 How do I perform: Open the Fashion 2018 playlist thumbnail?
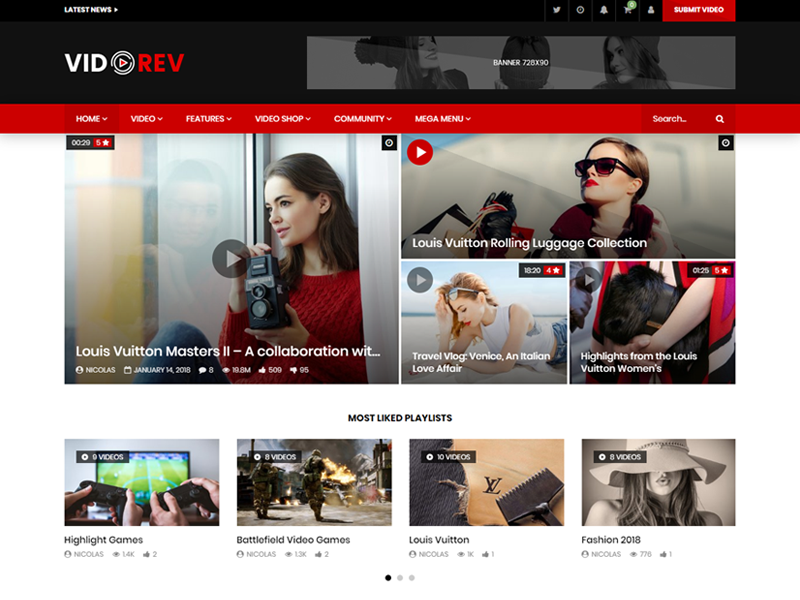[x=659, y=482]
